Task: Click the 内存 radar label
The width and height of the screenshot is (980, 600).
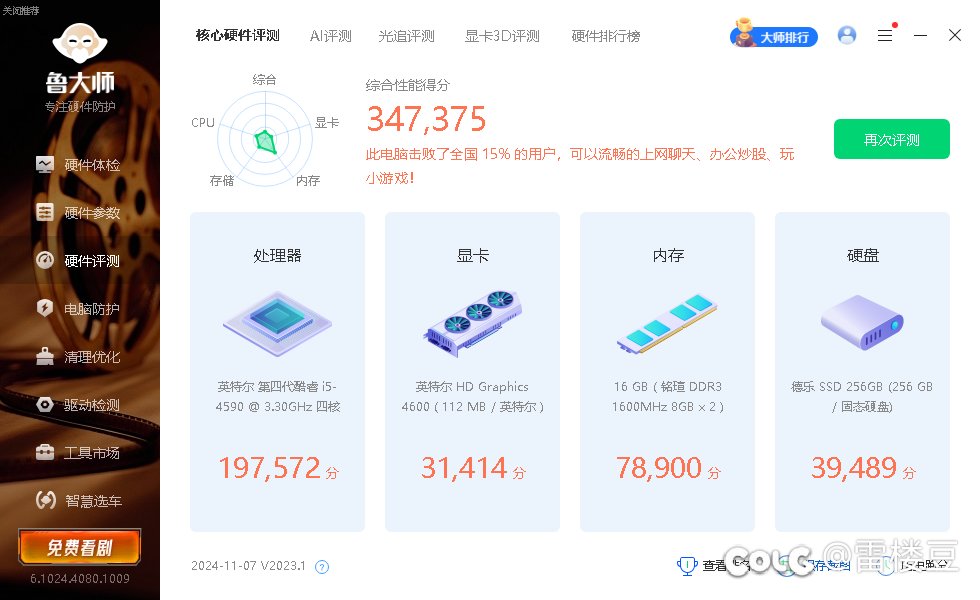Action: pyautogui.click(x=308, y=181)
